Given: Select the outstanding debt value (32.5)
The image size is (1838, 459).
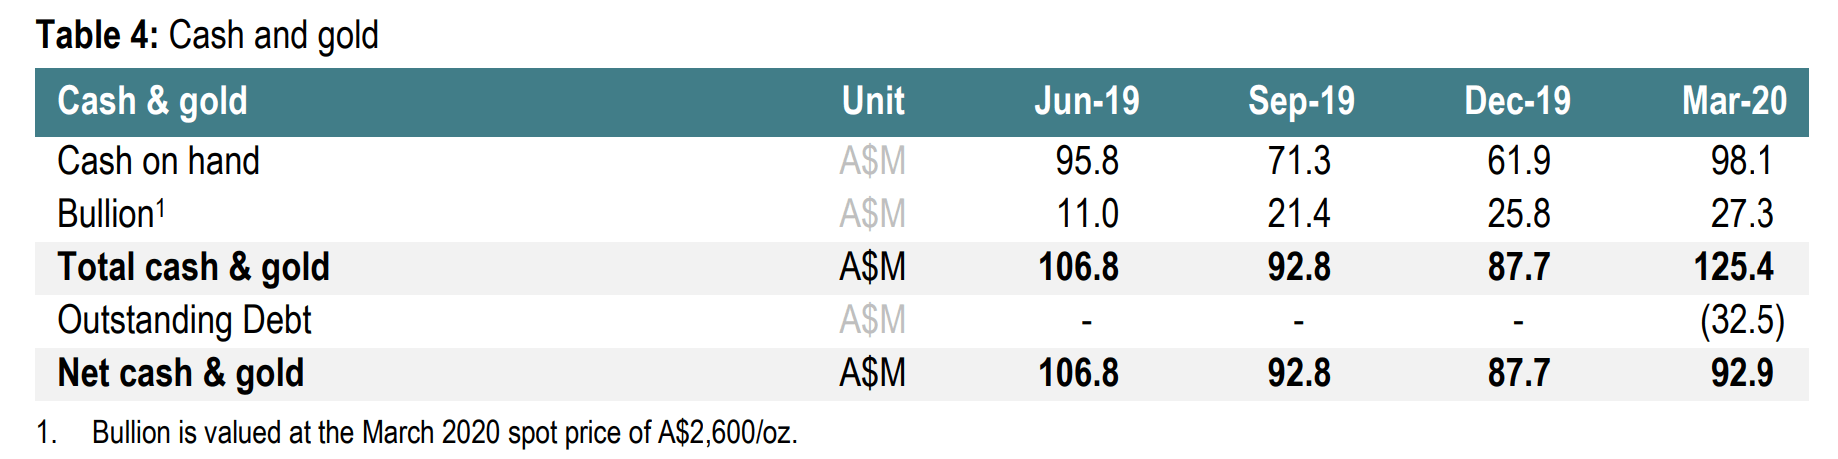Looking at the screenshot, I should click(1742, 320).
